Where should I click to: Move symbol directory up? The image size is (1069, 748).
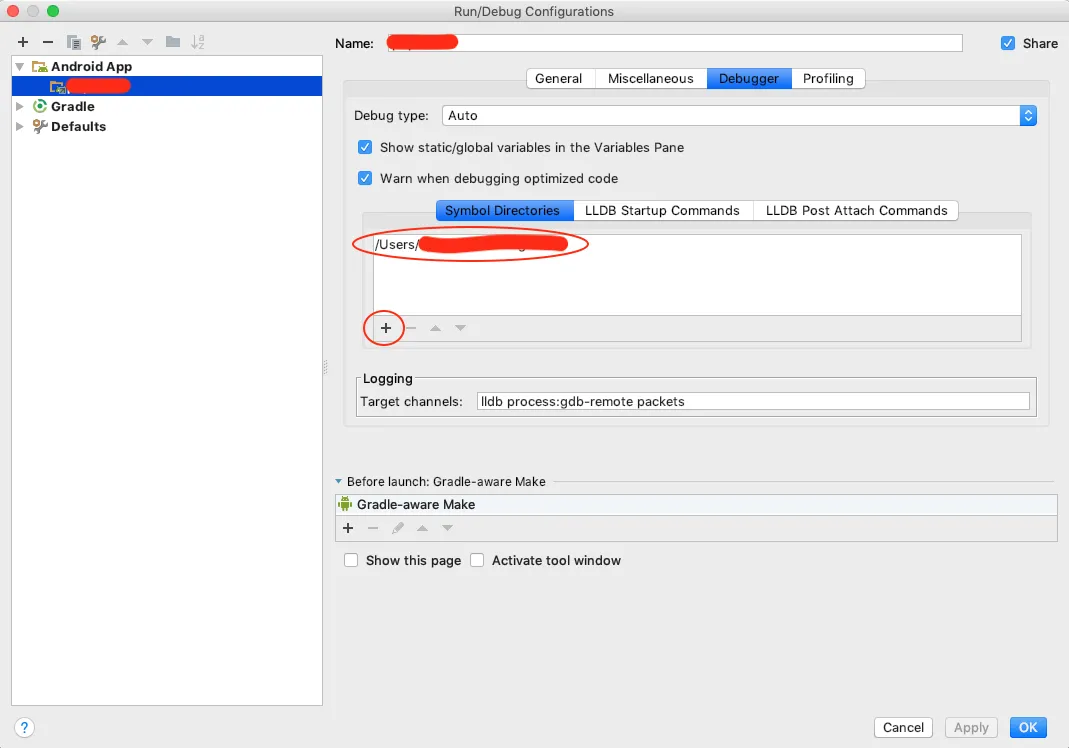[x=436, y=328]
